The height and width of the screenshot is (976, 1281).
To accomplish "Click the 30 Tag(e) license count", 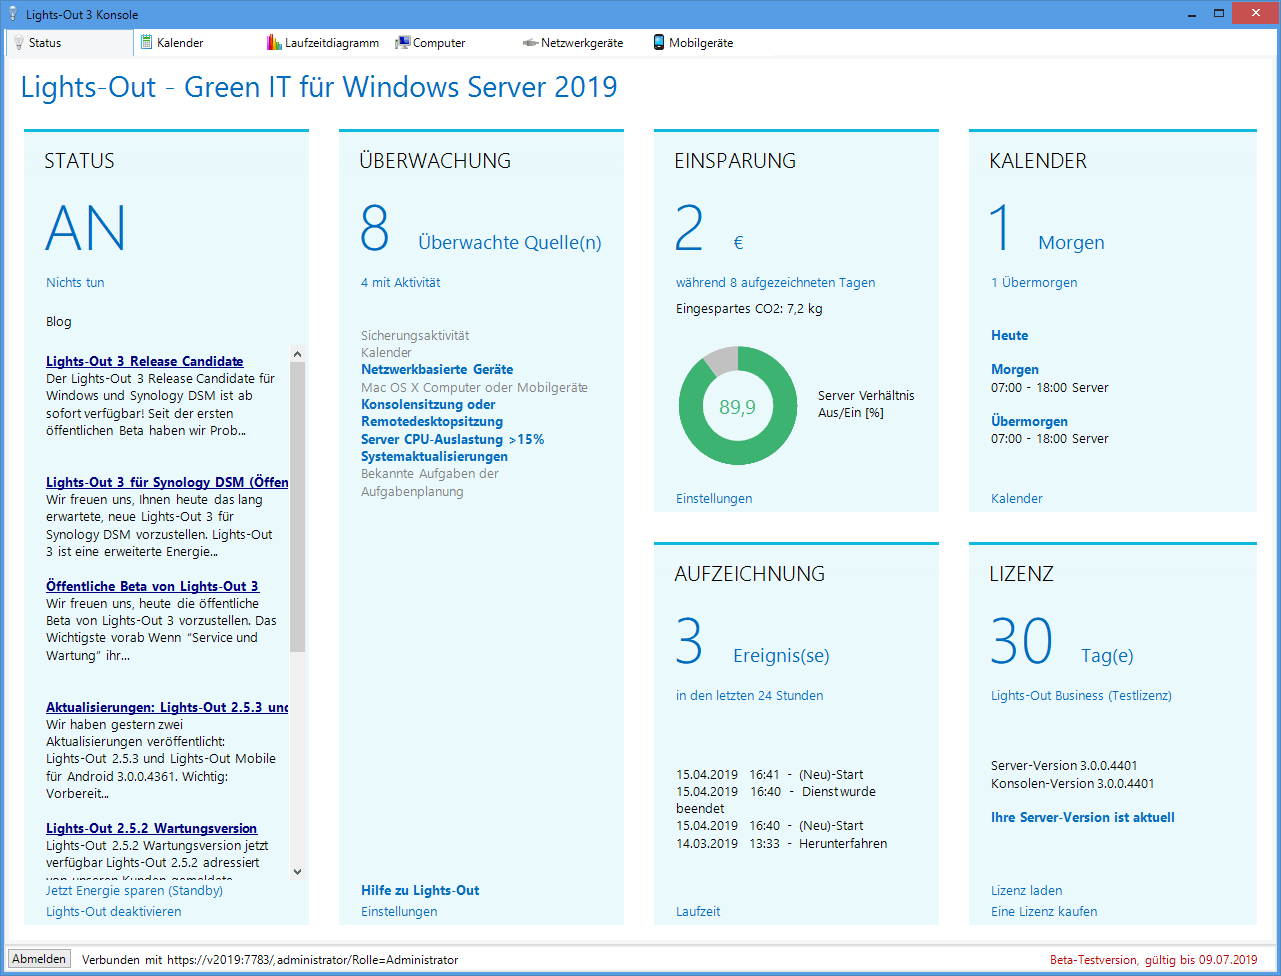I will pos(1061,642).
